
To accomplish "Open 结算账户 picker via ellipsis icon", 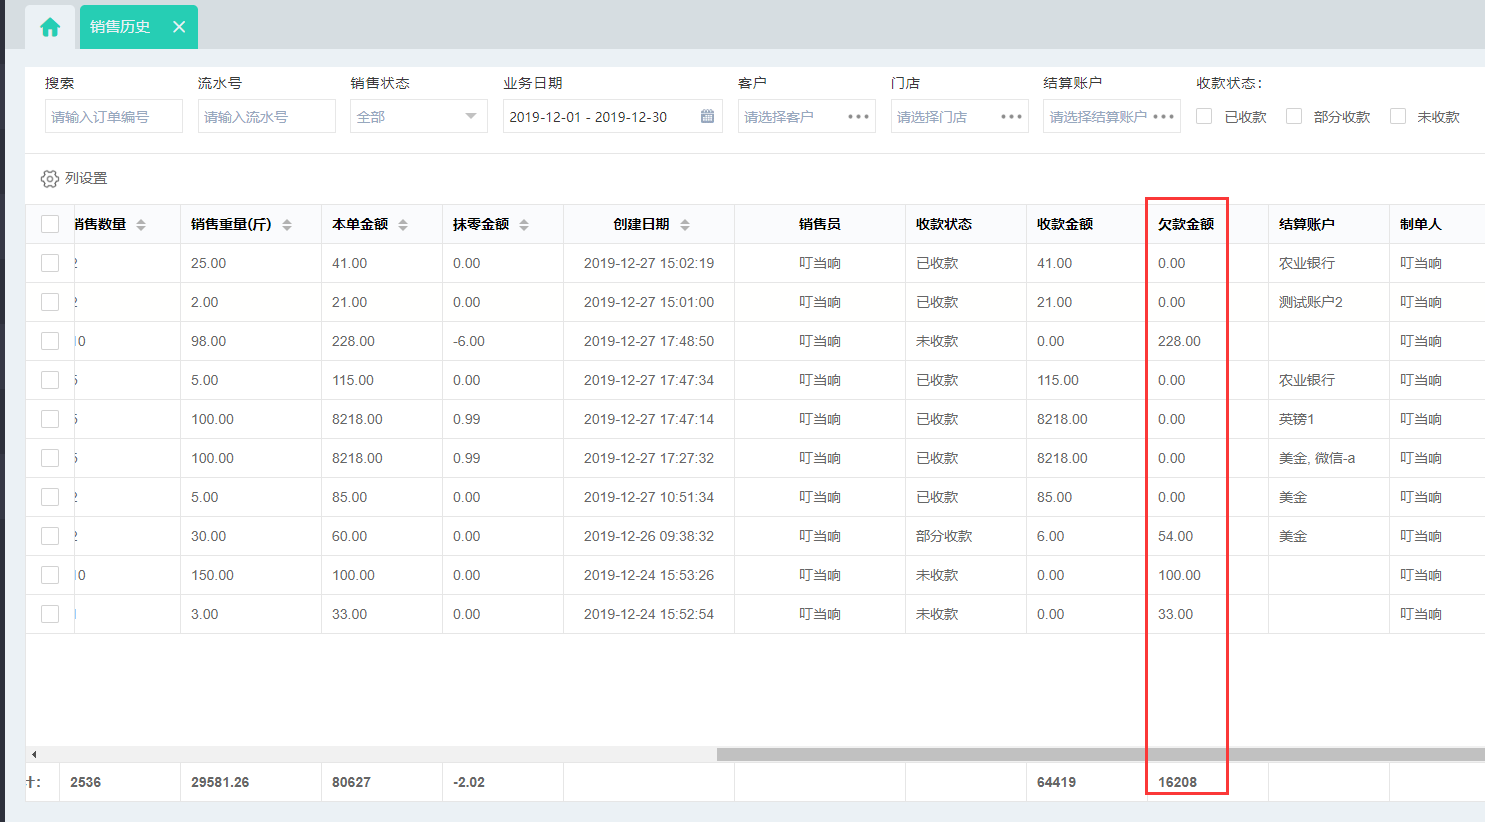I will (1163, 117).
